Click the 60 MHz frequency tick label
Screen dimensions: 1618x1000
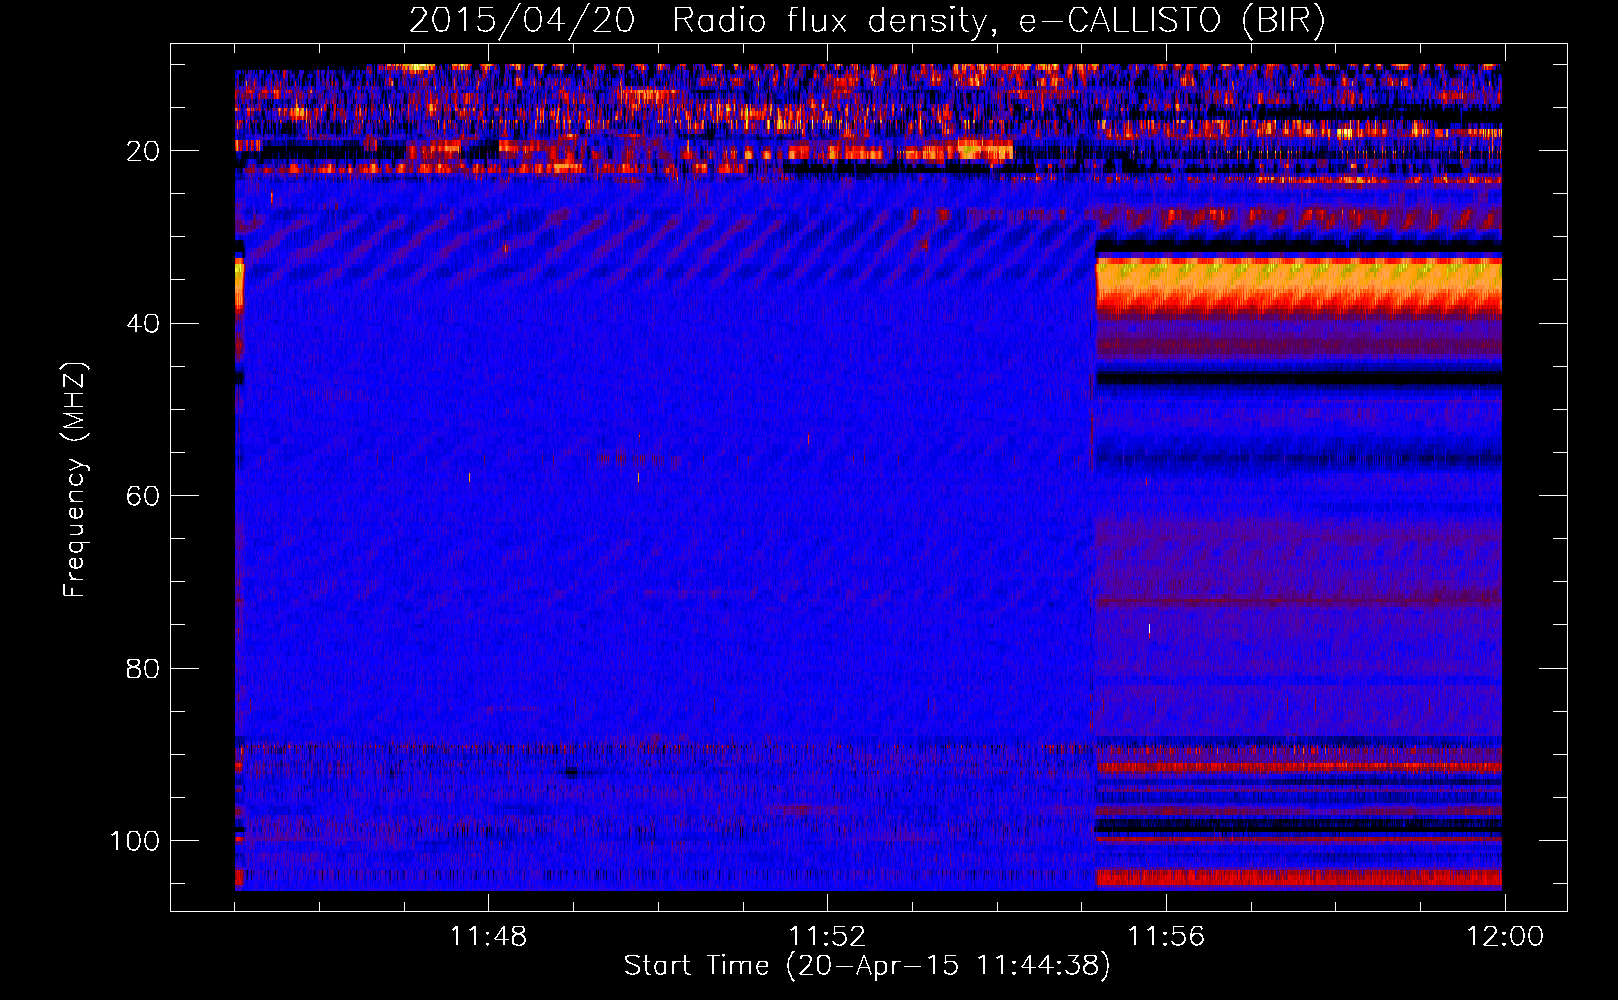143,496
